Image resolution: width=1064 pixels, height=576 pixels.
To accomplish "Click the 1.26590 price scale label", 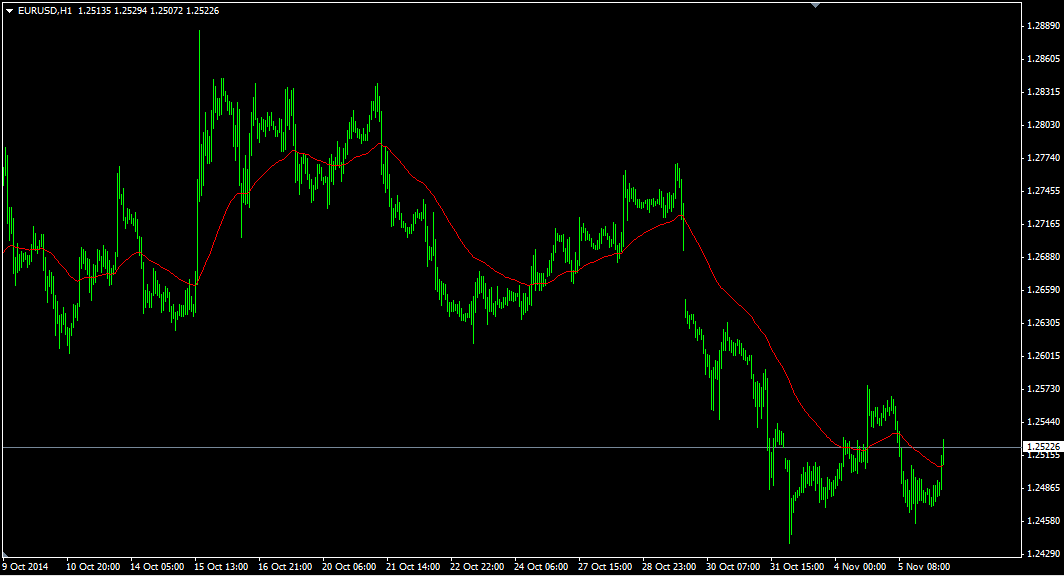I will [x=1043, y=290].
